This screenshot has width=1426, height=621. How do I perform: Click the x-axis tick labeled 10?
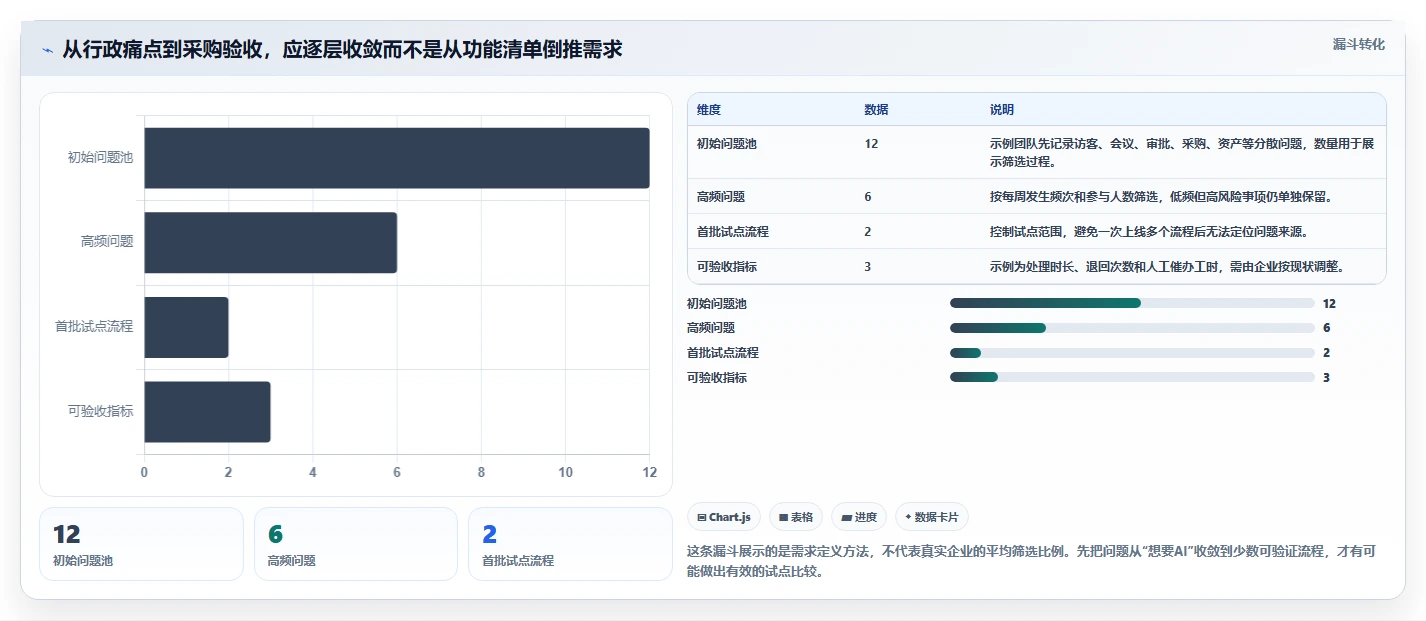pos(566,473)
